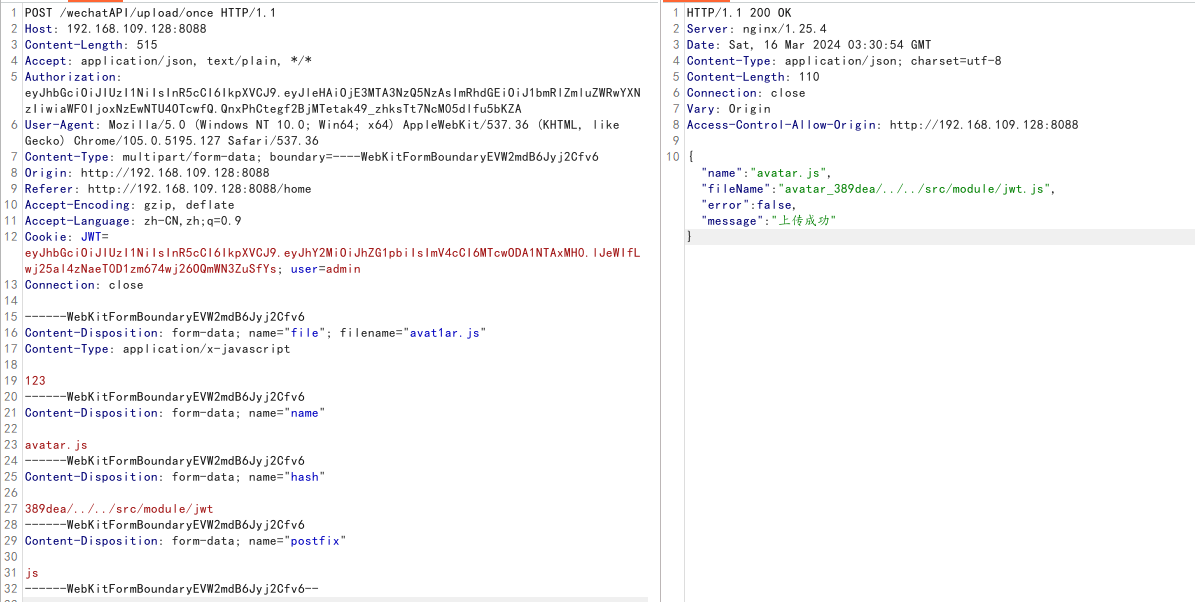Click the Server nginx/1.25.4 header
Image resolution: width=1195 pixels, height=602 pixels.
[756, 29]
